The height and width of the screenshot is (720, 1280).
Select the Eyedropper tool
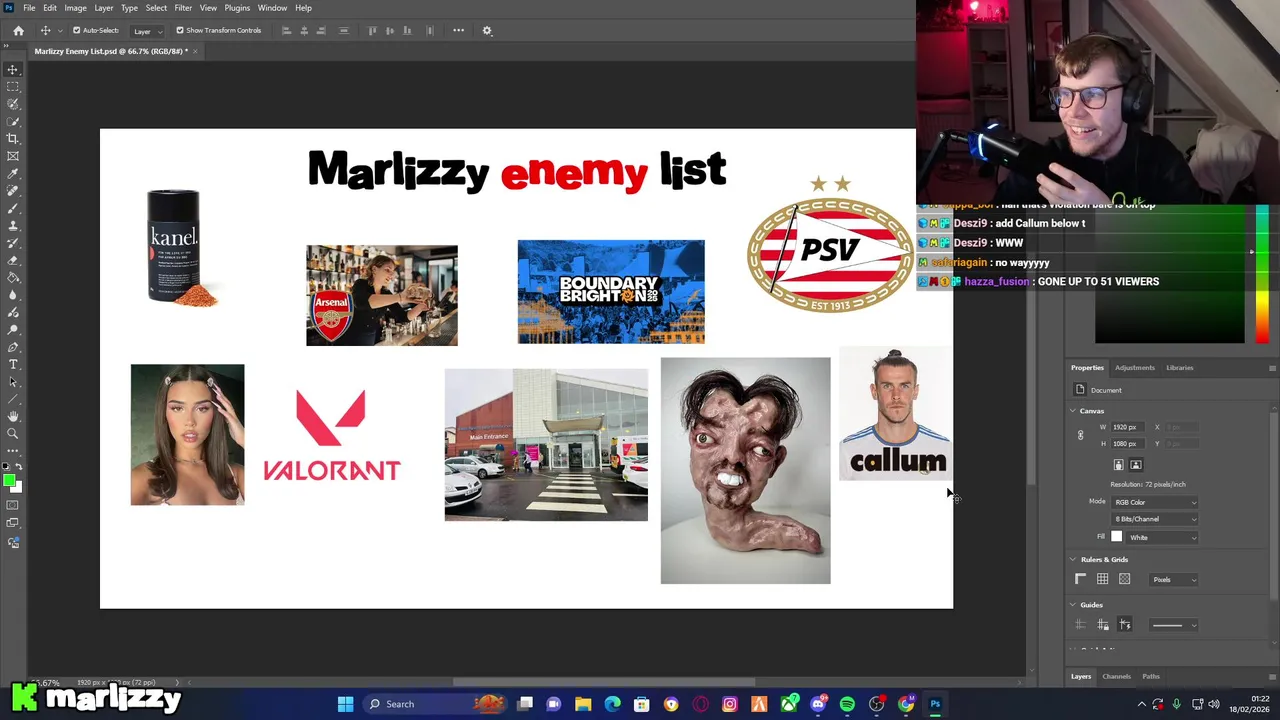pyautogui.click(x=13, y=174)
